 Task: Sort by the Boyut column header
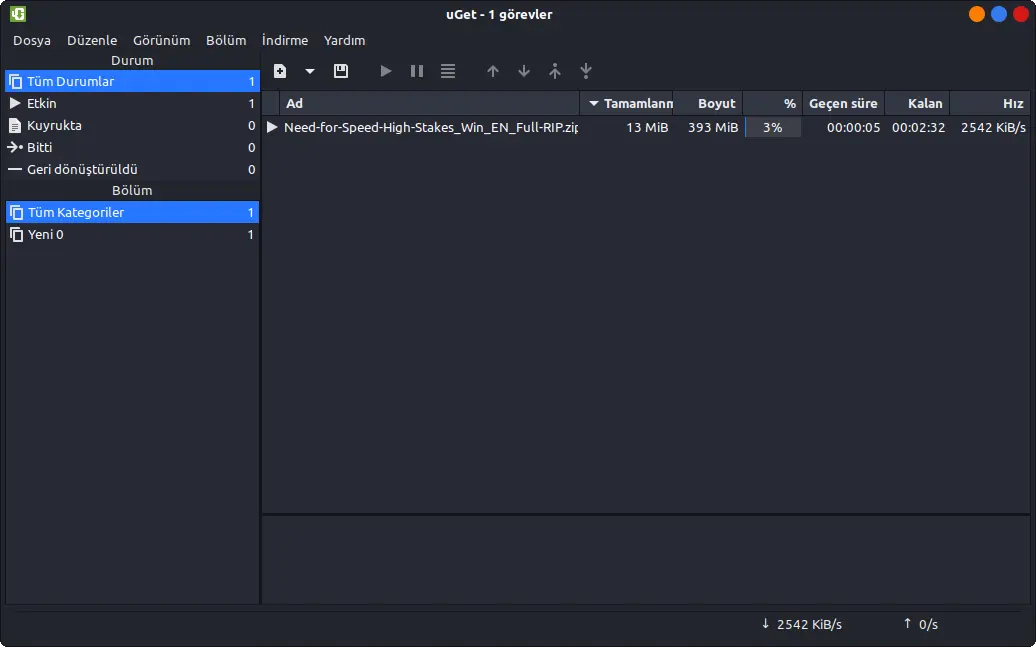pos(708,103)
